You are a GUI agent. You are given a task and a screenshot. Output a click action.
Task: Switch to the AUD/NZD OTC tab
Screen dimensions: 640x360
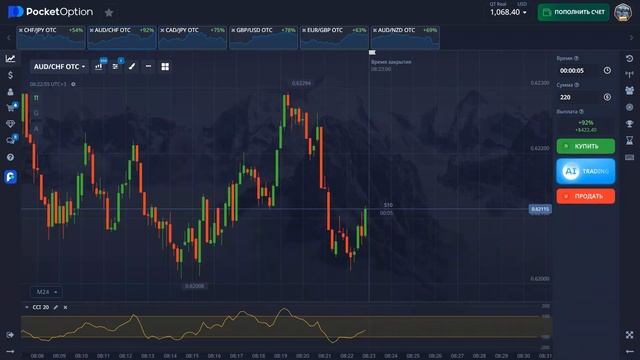(405, 37)
